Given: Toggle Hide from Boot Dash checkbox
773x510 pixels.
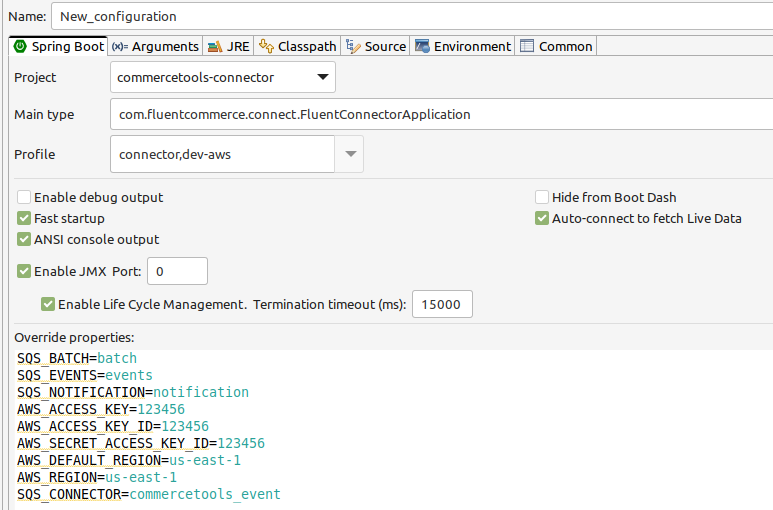Looking at the screenshot, I should coord(542,197).
